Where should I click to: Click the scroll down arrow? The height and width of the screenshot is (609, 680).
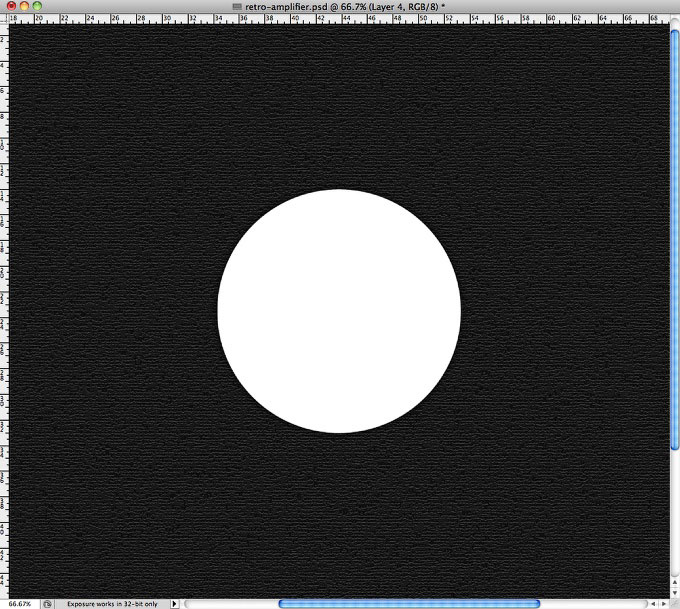point(675,592)
